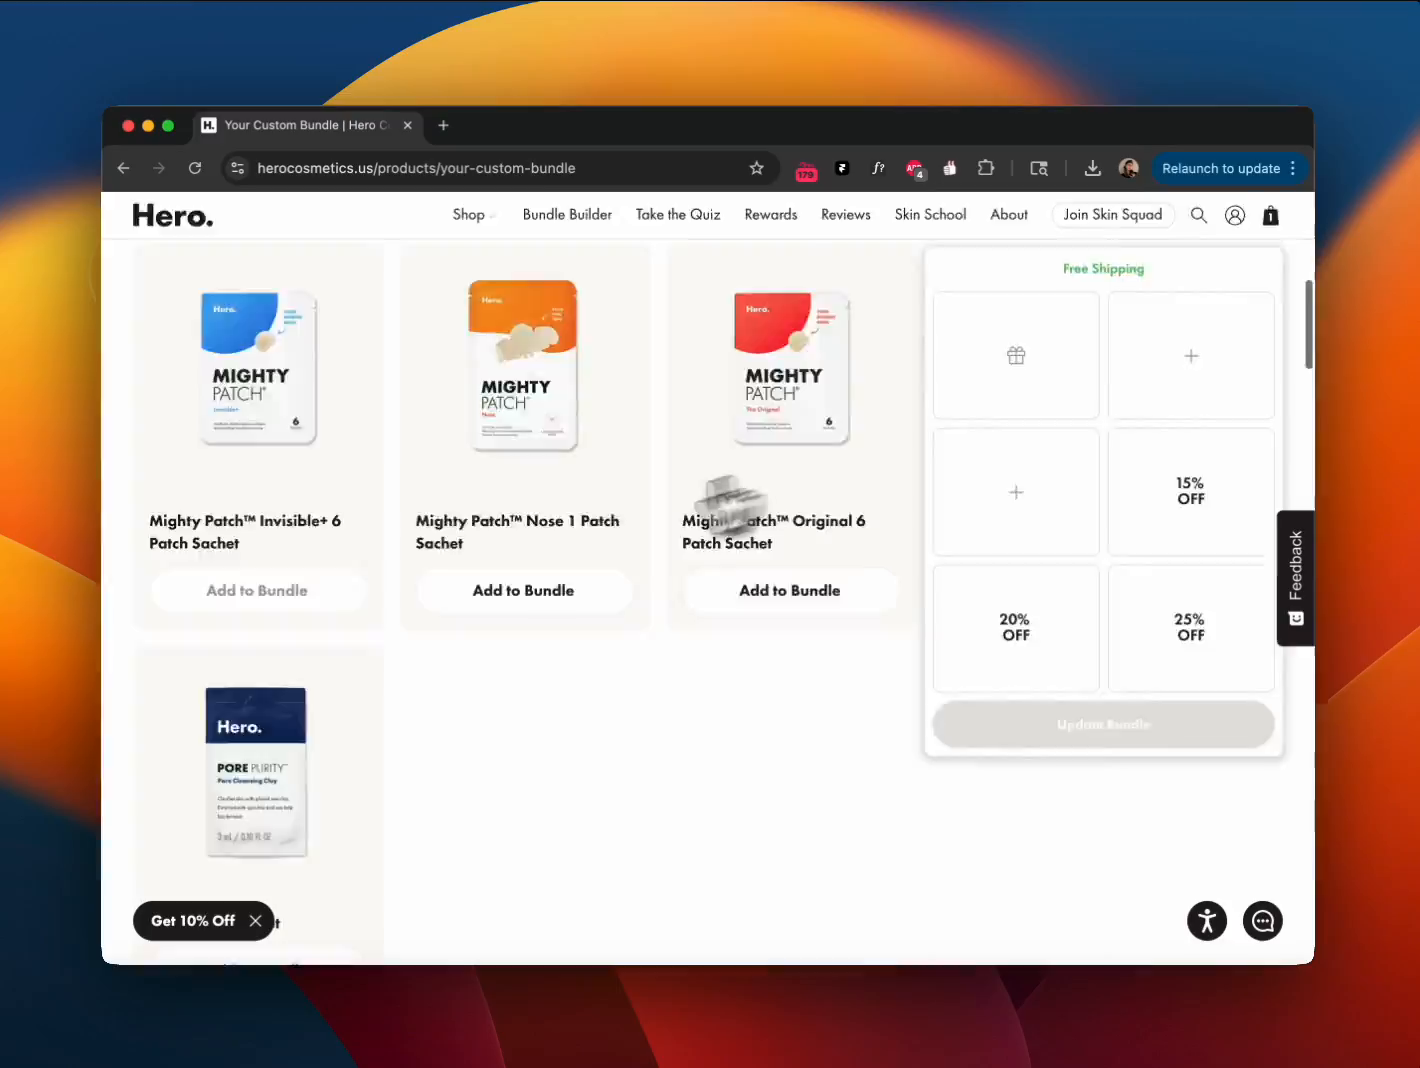Screen dimensions: 1420x1068
Task: Open the site search magnifier icon
Action: pyautogui.click(x=1198, y=215)
